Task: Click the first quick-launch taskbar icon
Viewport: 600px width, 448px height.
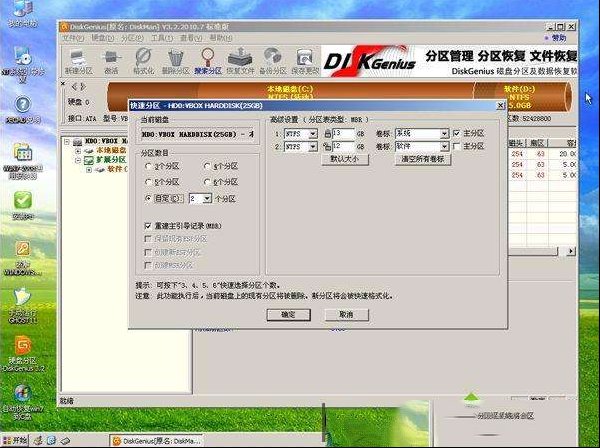Action: [38, 441]
